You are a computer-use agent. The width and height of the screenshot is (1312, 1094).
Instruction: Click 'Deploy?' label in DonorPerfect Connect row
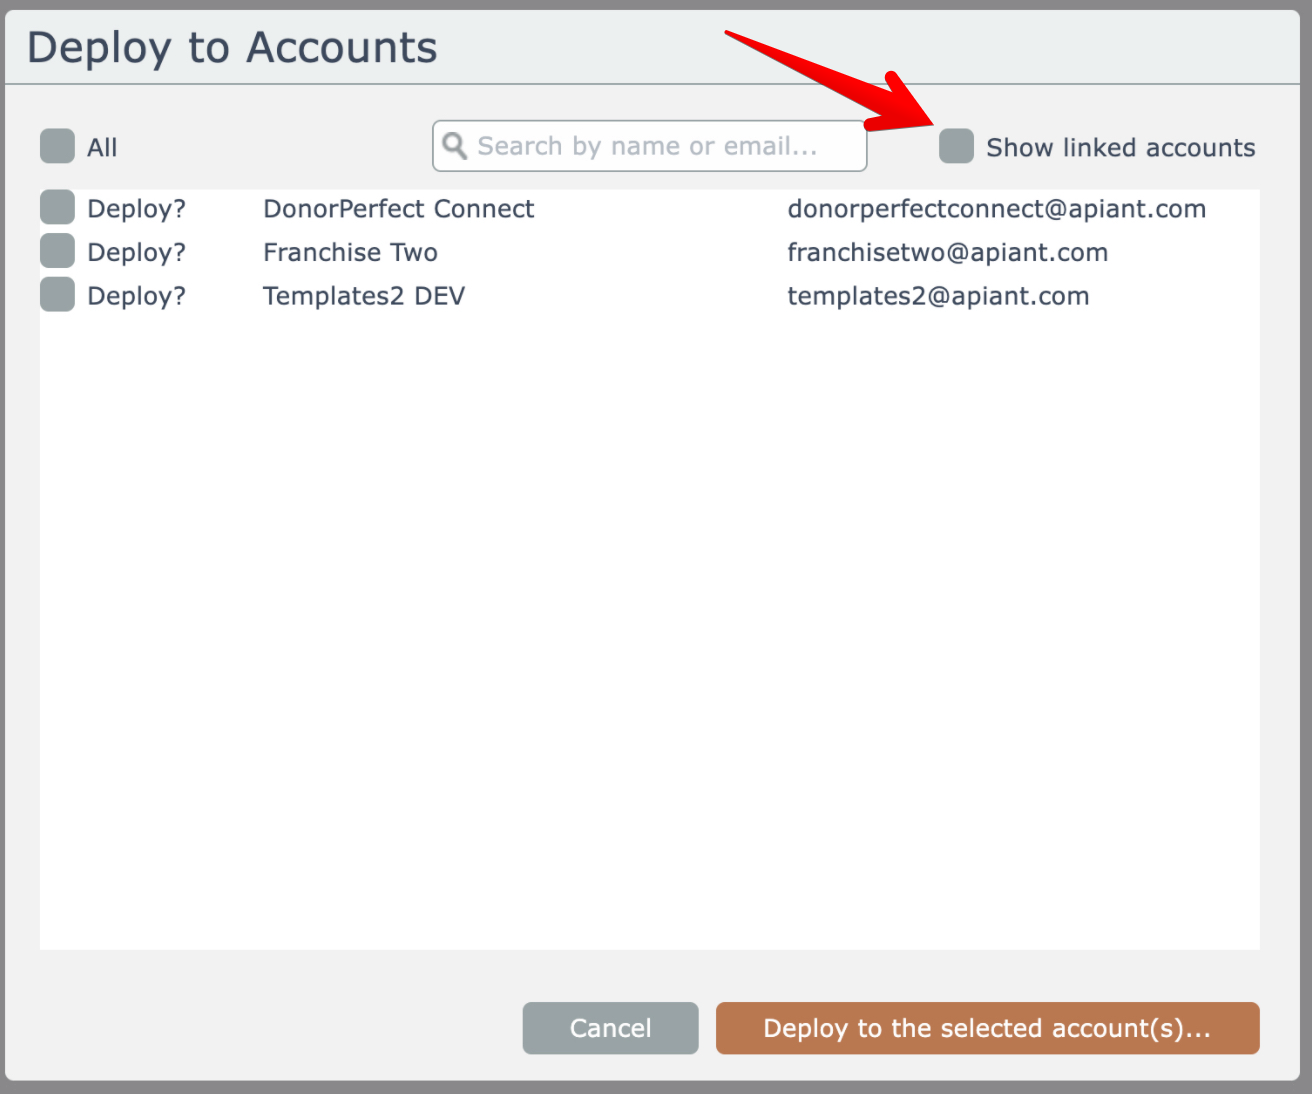point(136,209)
